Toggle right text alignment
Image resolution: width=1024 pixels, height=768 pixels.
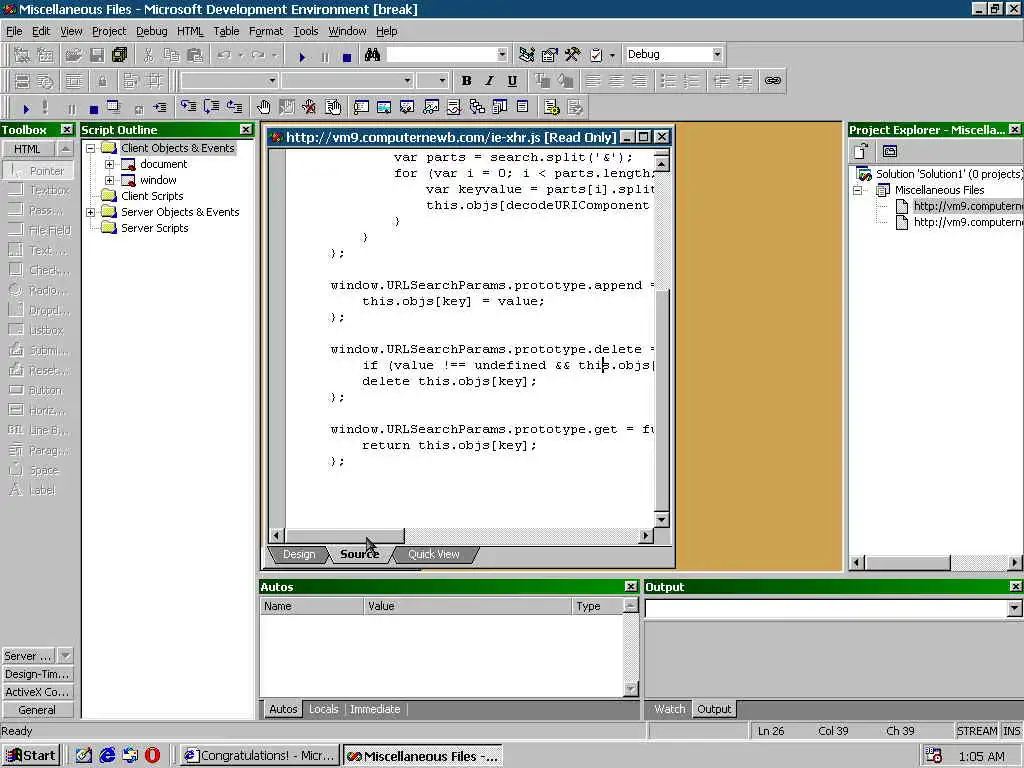point(639,80)
